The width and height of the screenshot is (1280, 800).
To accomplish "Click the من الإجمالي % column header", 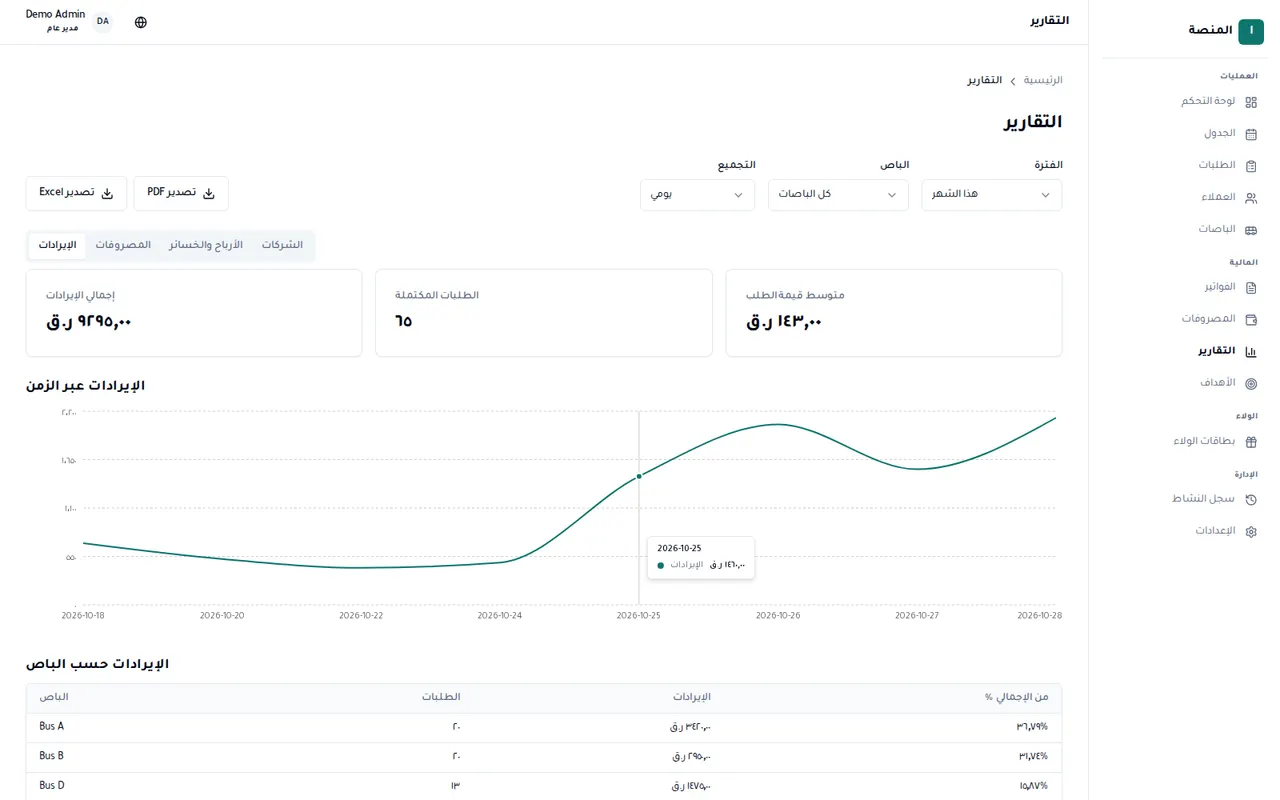I will pos(1017,697).
